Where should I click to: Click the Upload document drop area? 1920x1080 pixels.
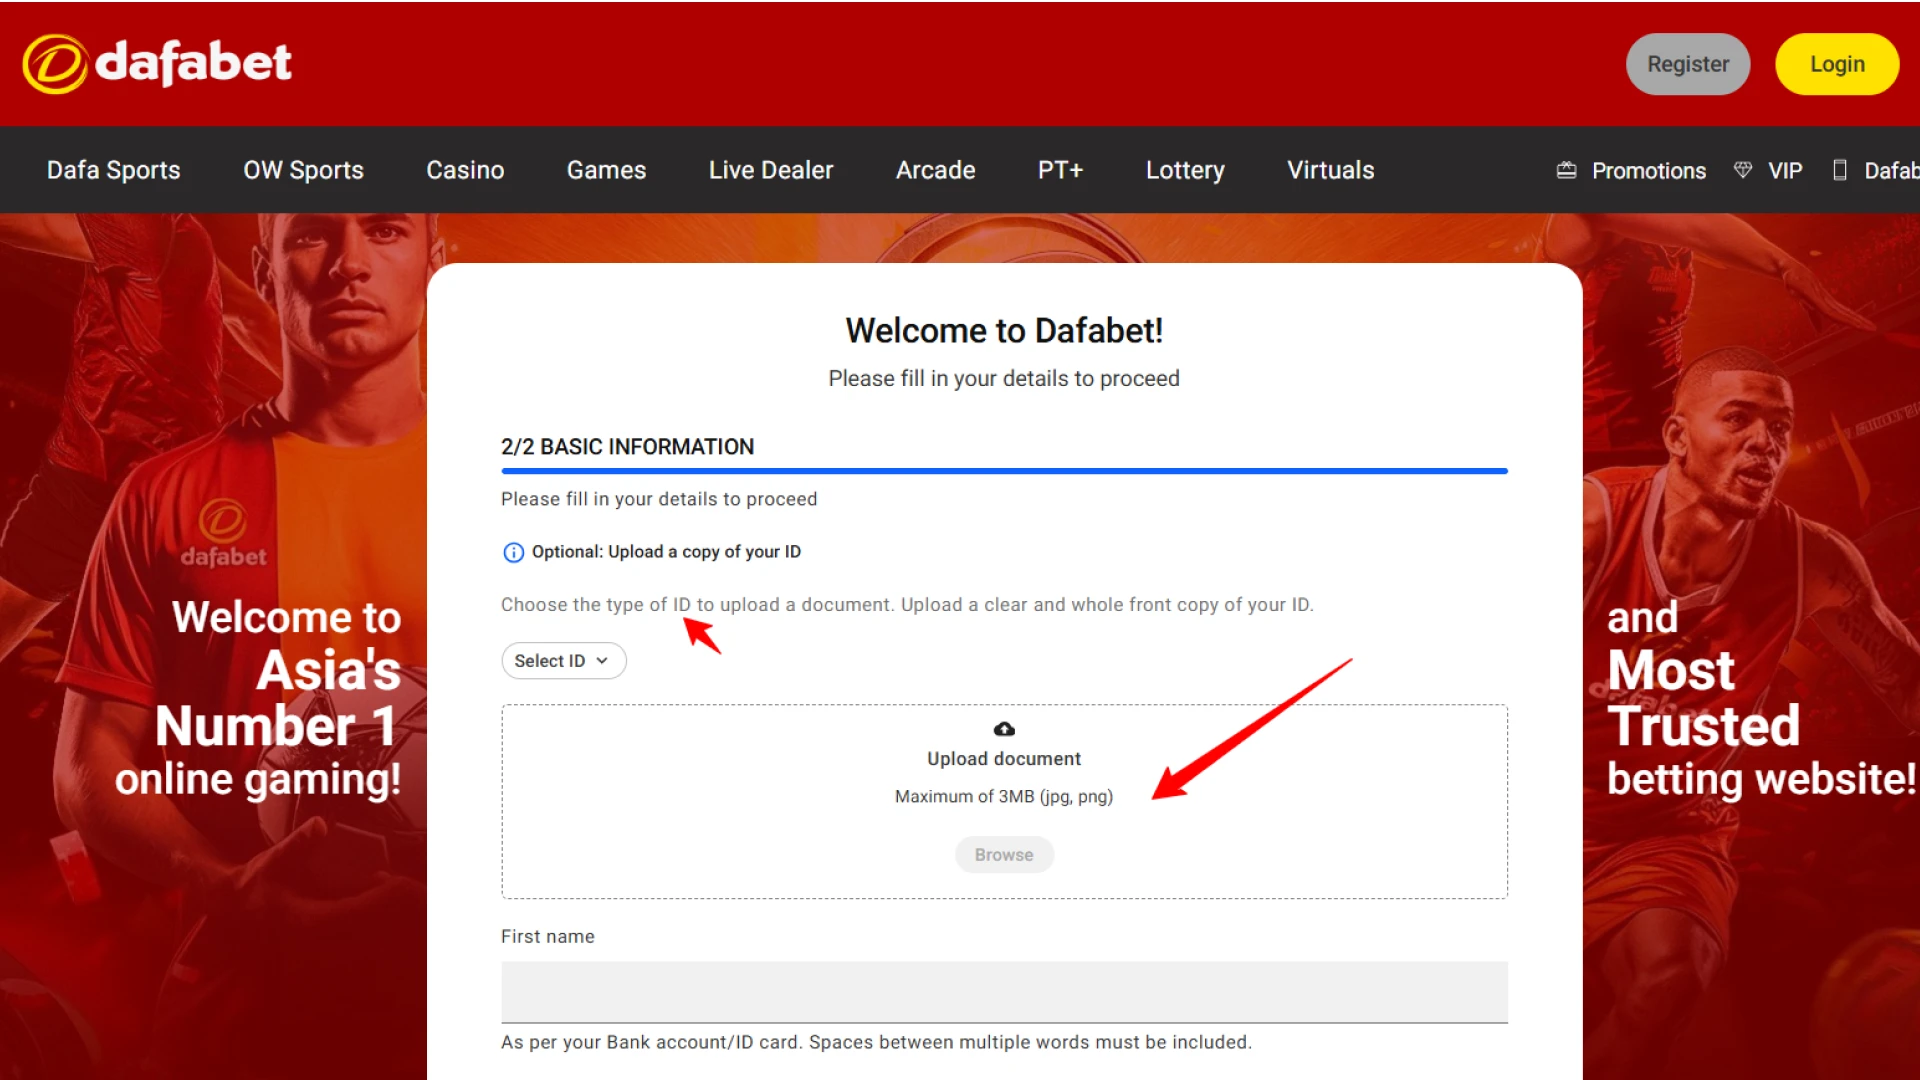point(1003,801)
